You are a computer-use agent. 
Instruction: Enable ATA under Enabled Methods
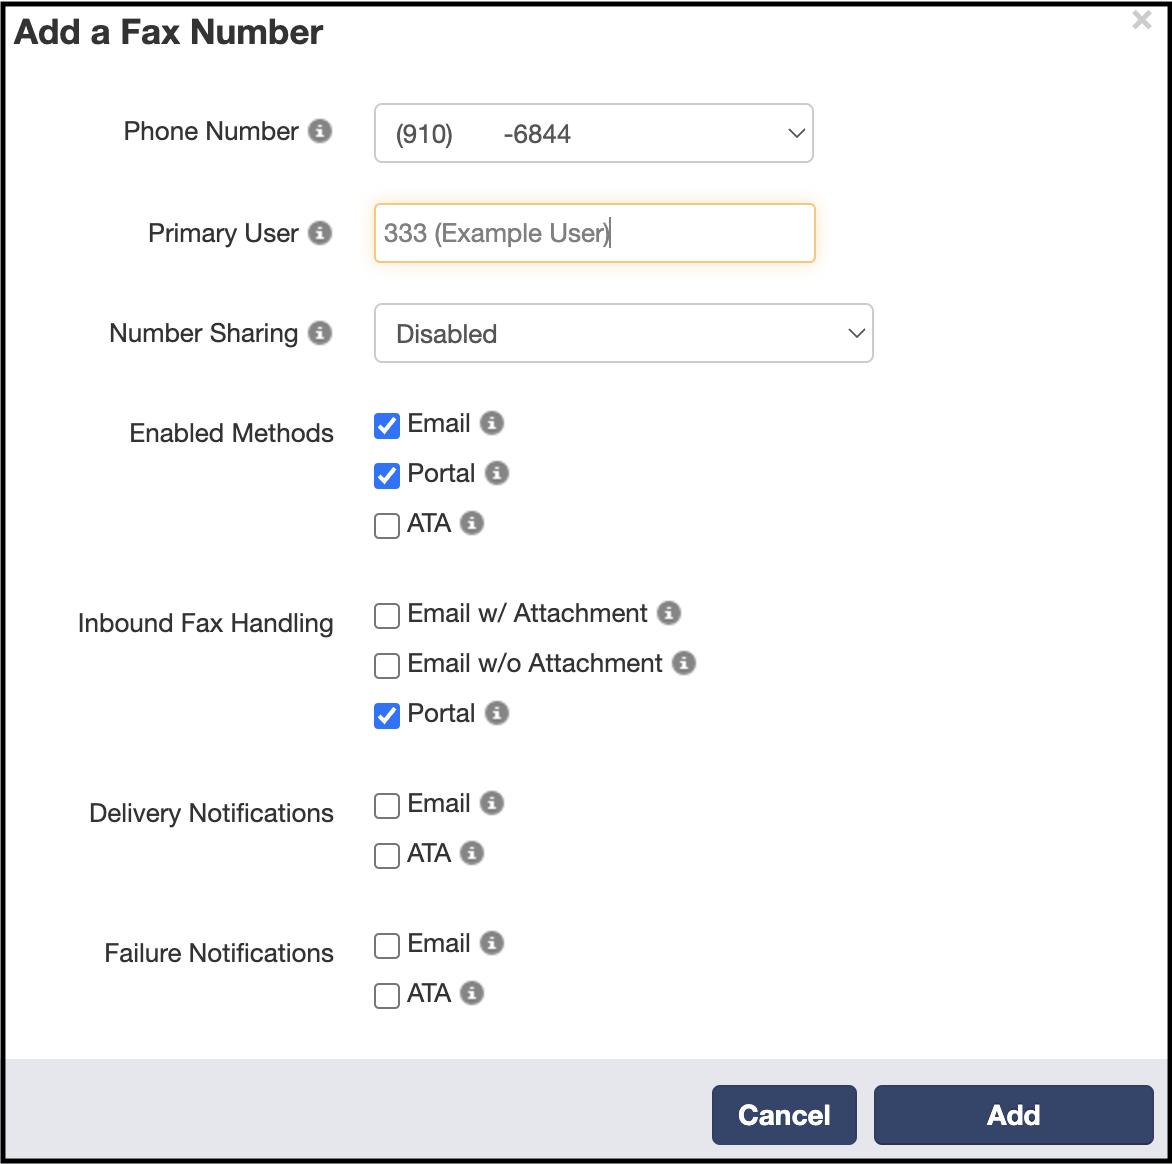pos(386,525)
